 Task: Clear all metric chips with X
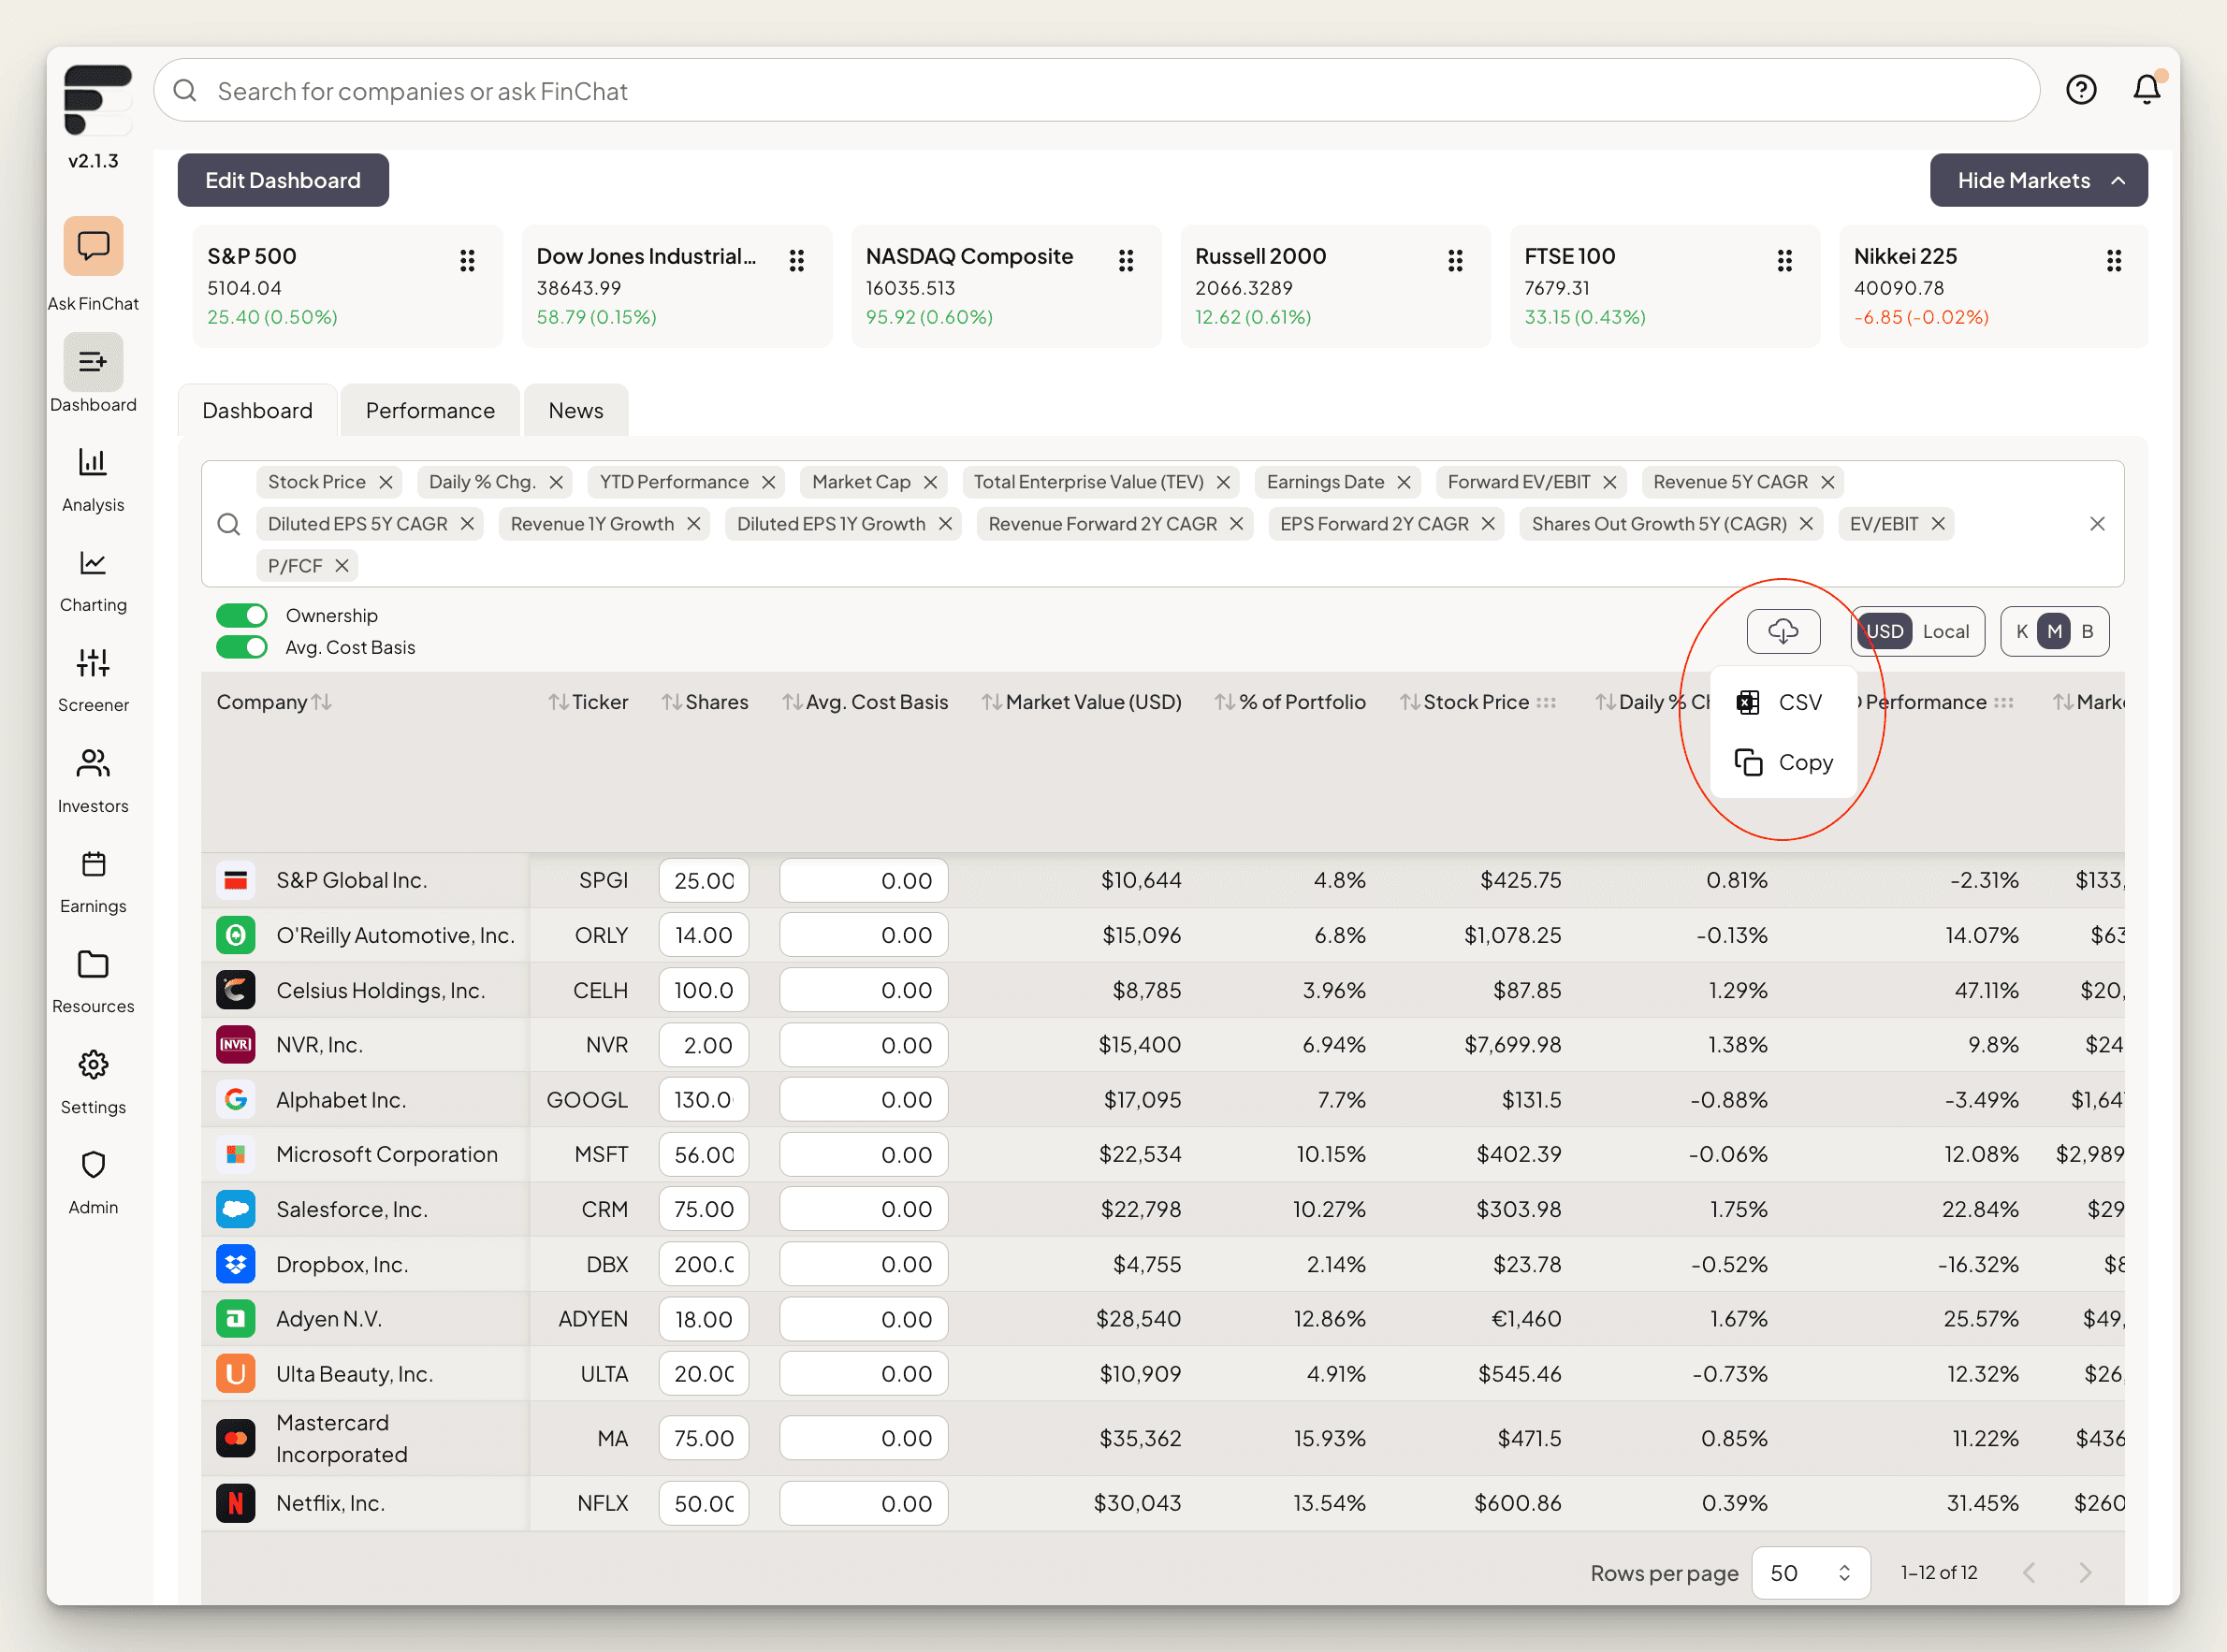point(2098,524)
